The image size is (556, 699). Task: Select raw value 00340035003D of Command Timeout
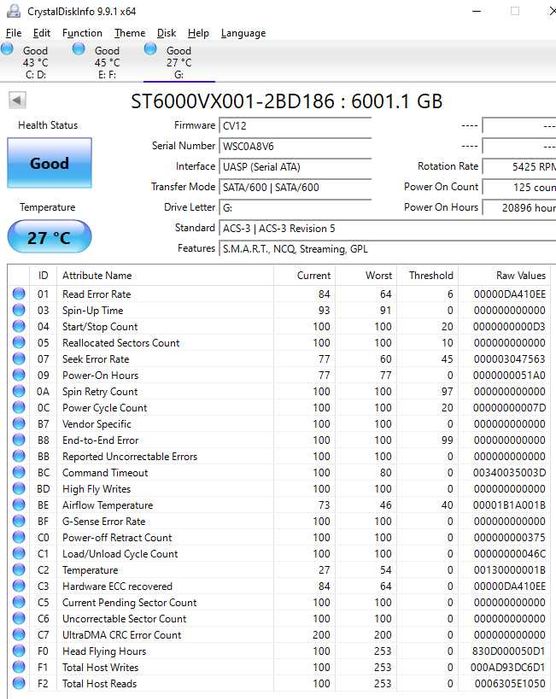[509, 473]
